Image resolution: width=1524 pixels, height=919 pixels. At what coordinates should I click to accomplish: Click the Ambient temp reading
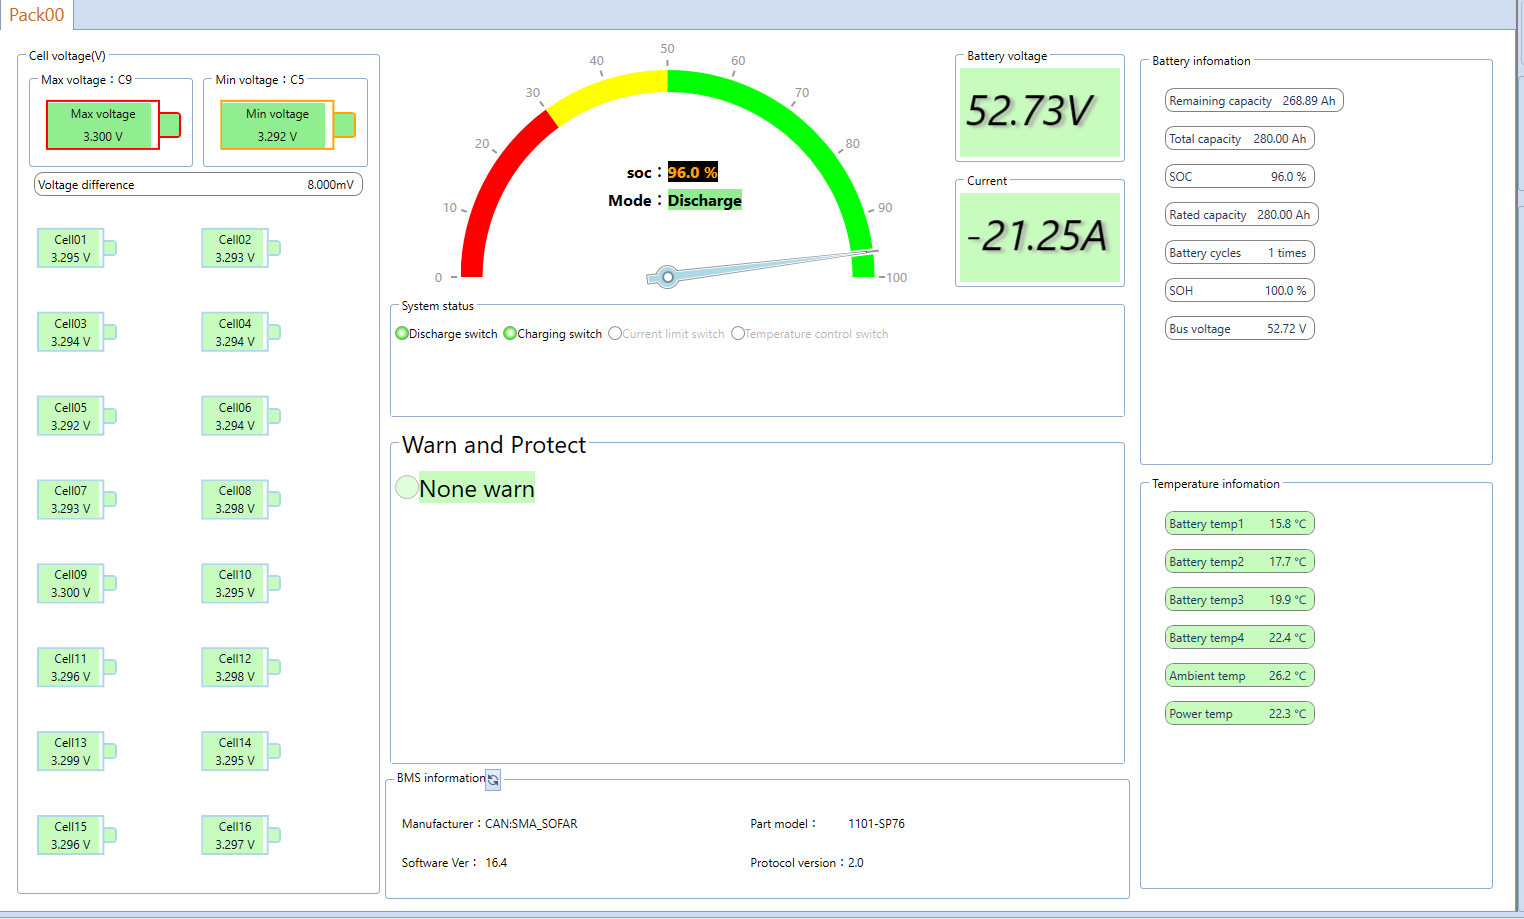point(1239,676)
